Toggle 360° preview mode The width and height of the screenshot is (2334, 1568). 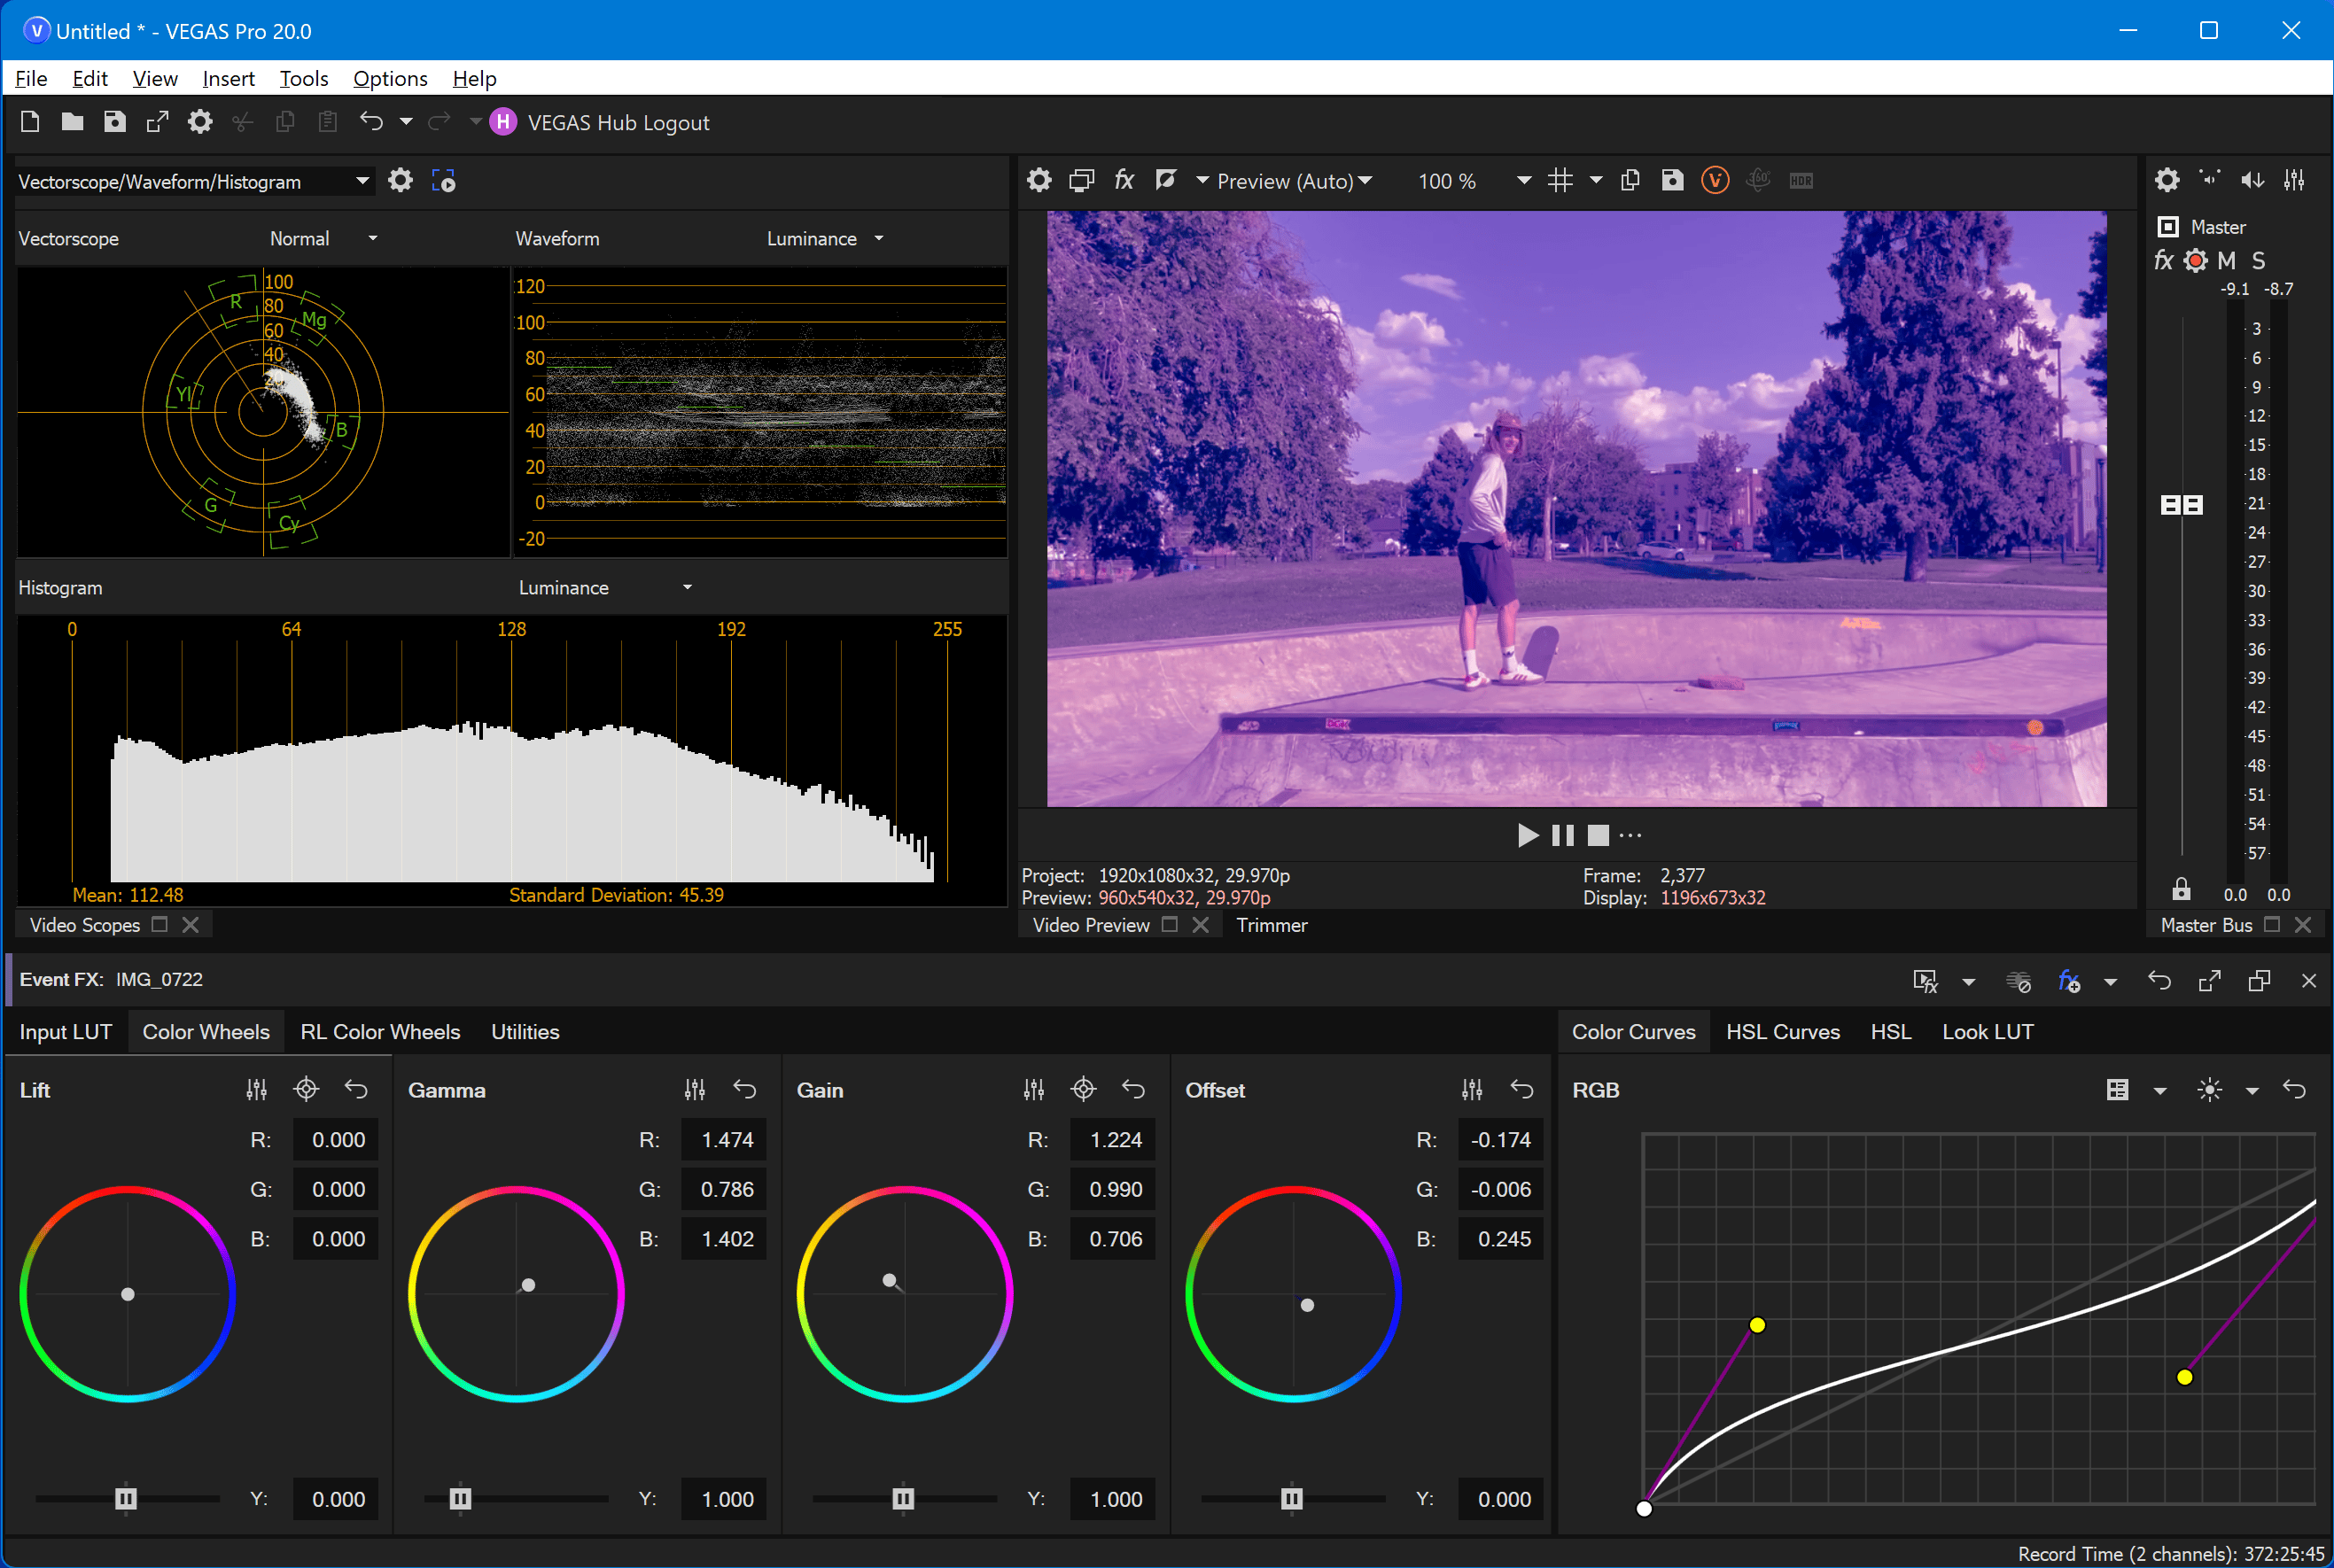pos(1758,180)
